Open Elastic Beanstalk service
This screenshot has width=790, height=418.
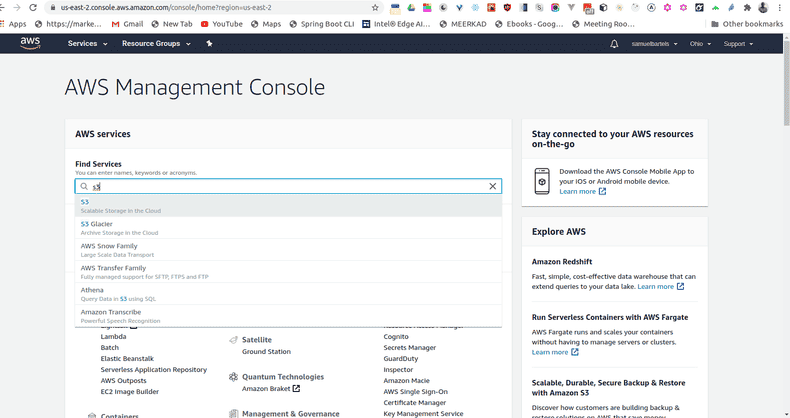[127, 359]
